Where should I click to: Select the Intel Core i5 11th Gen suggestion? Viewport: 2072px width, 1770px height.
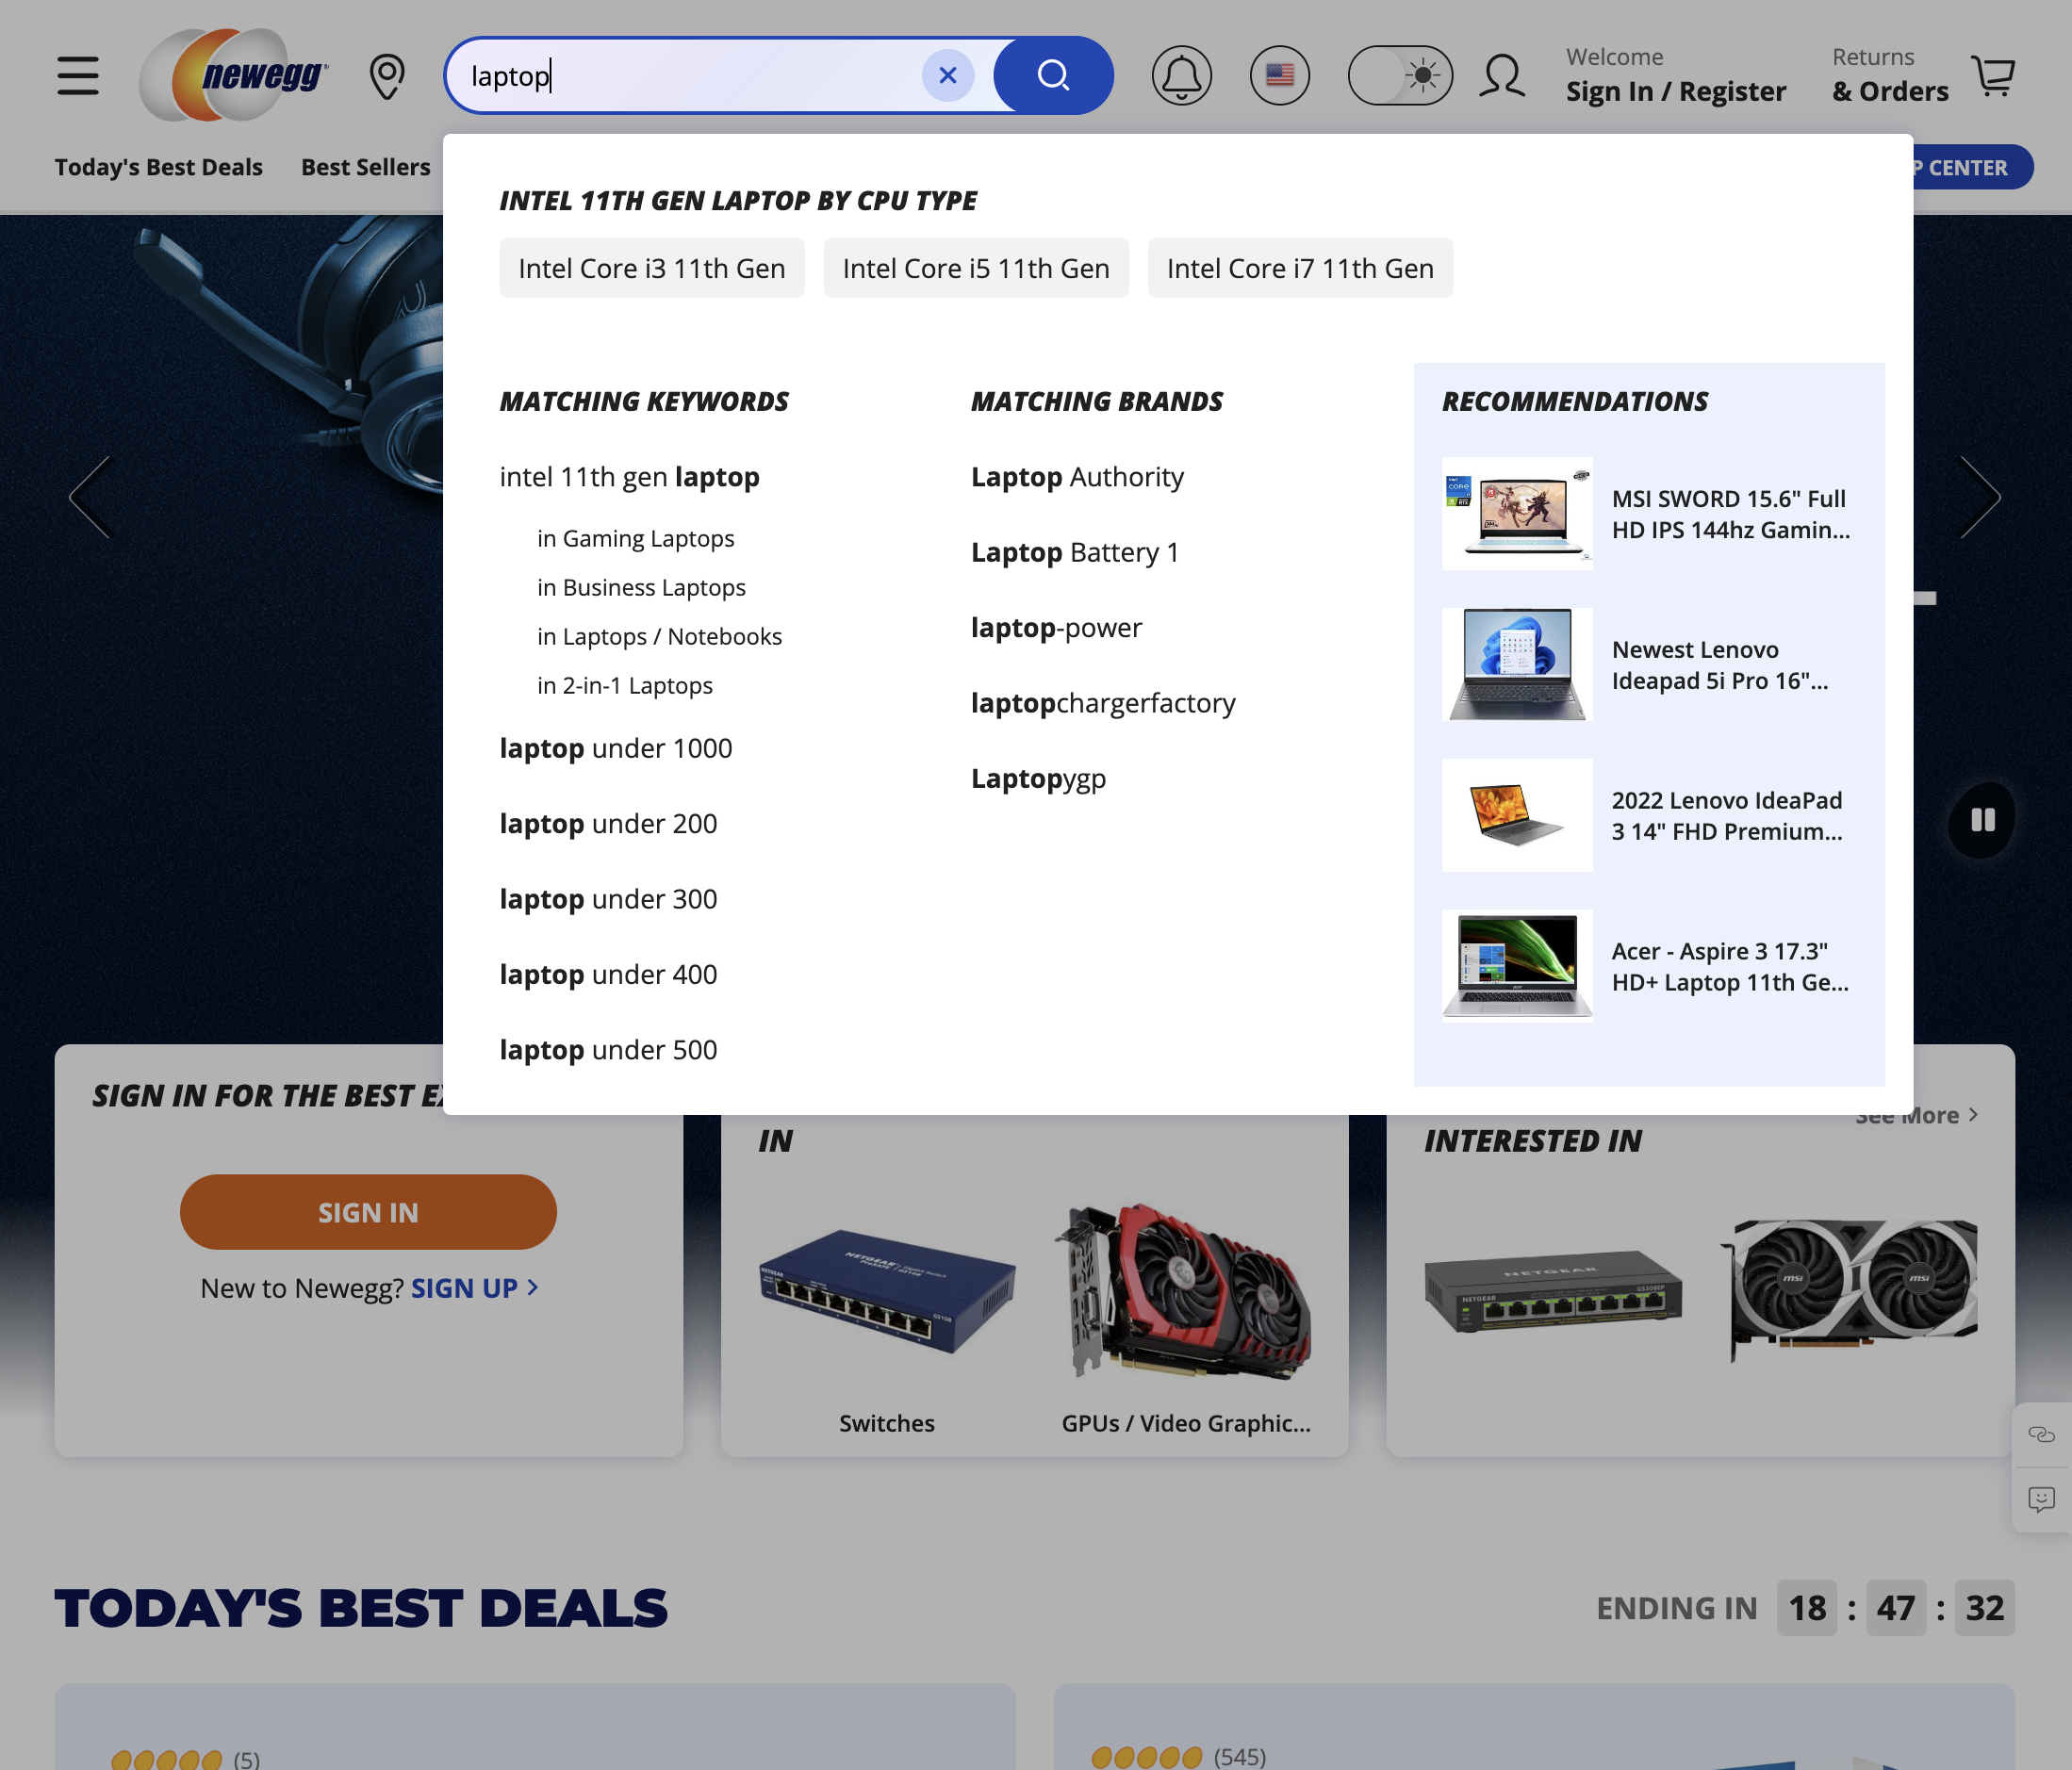click(x=976, y=268)
